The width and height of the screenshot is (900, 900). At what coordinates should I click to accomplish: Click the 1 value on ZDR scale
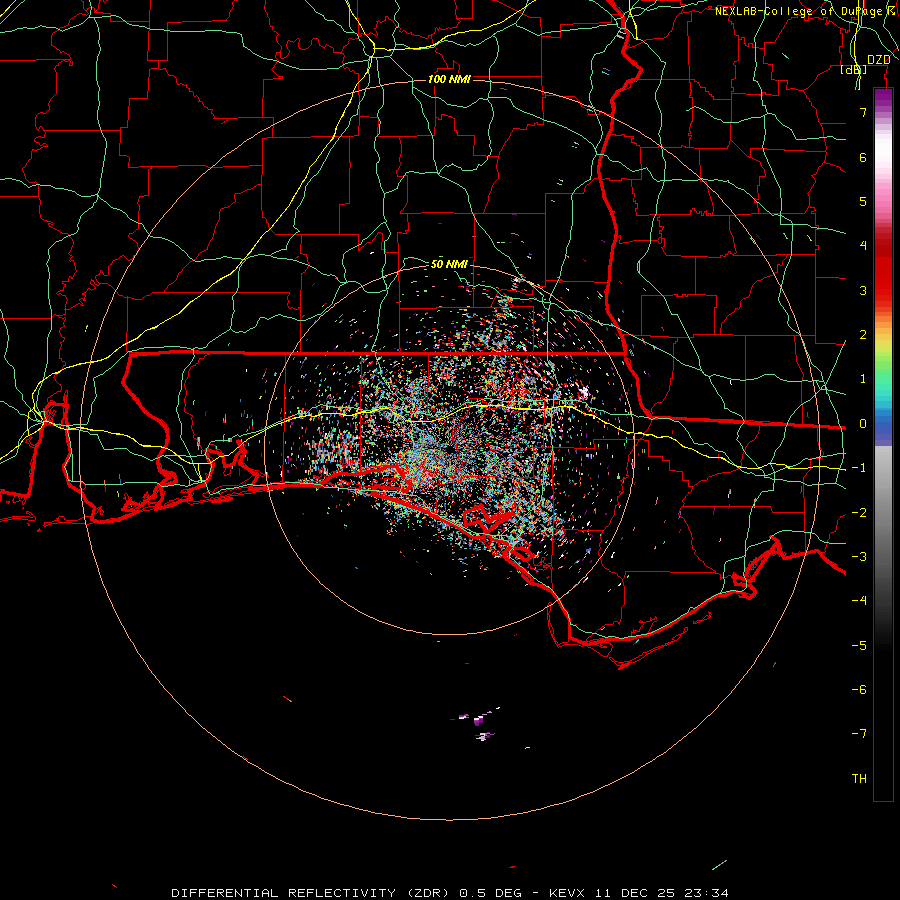(x=863, y=379)
